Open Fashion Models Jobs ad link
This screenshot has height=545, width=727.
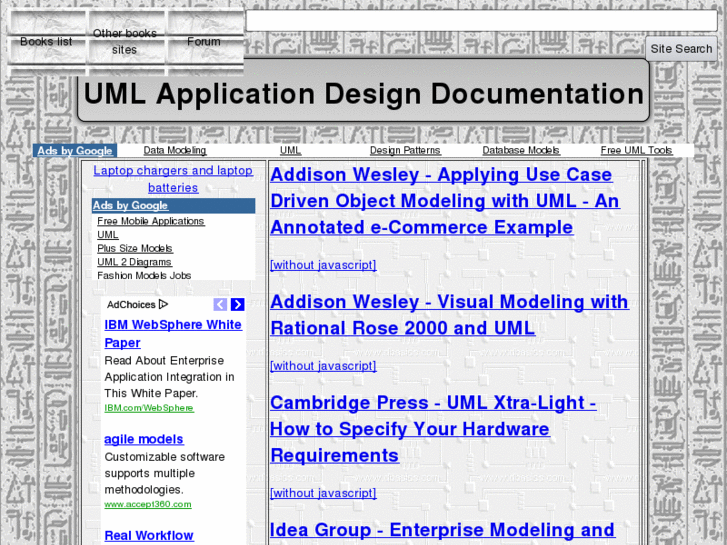coord(144,276)
